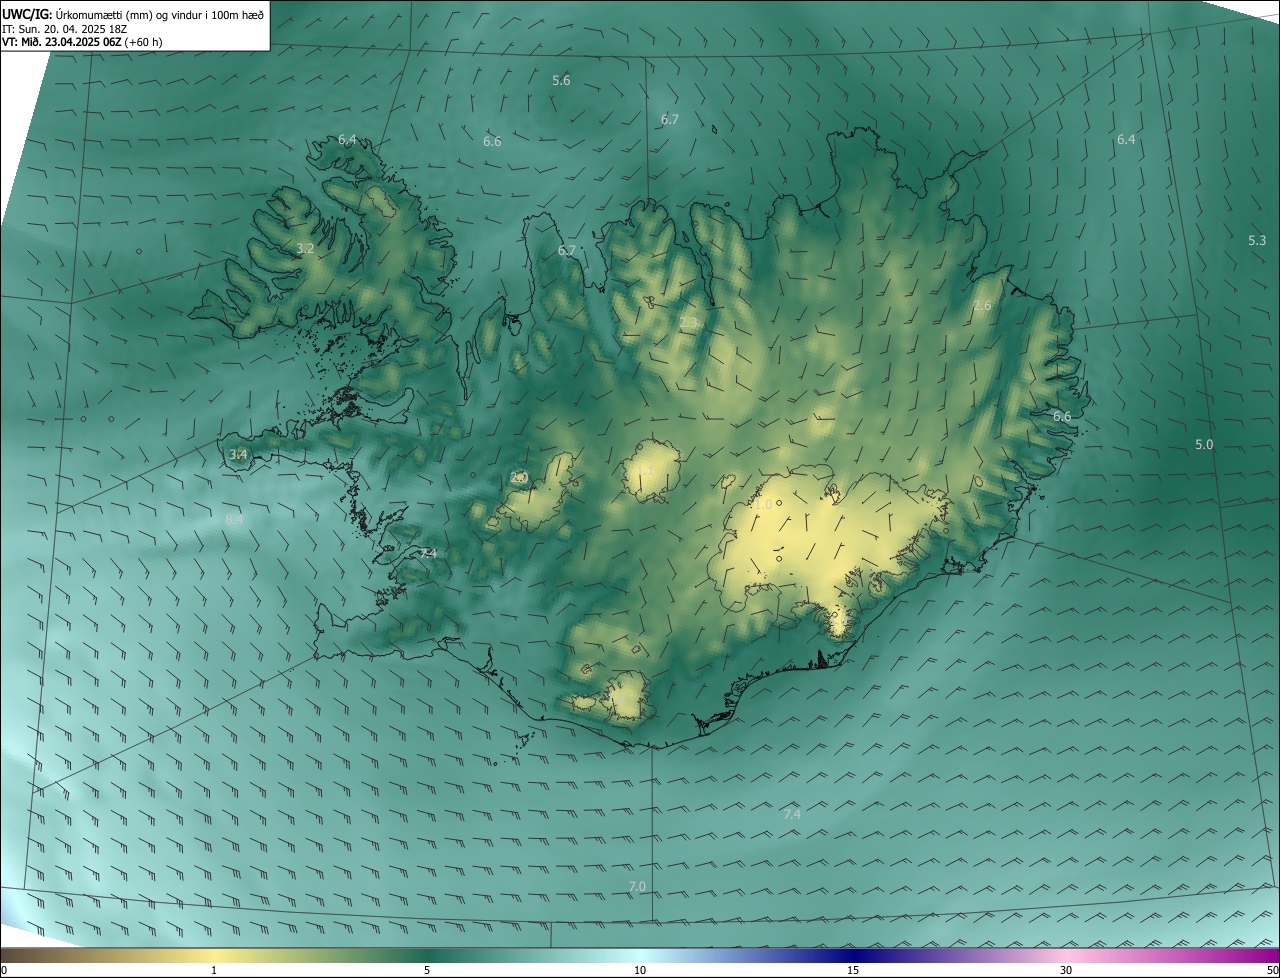Screen dimensions: 1280x978
Task: Click the '10' tick on the colour scale
Action: tap(640, 970)
